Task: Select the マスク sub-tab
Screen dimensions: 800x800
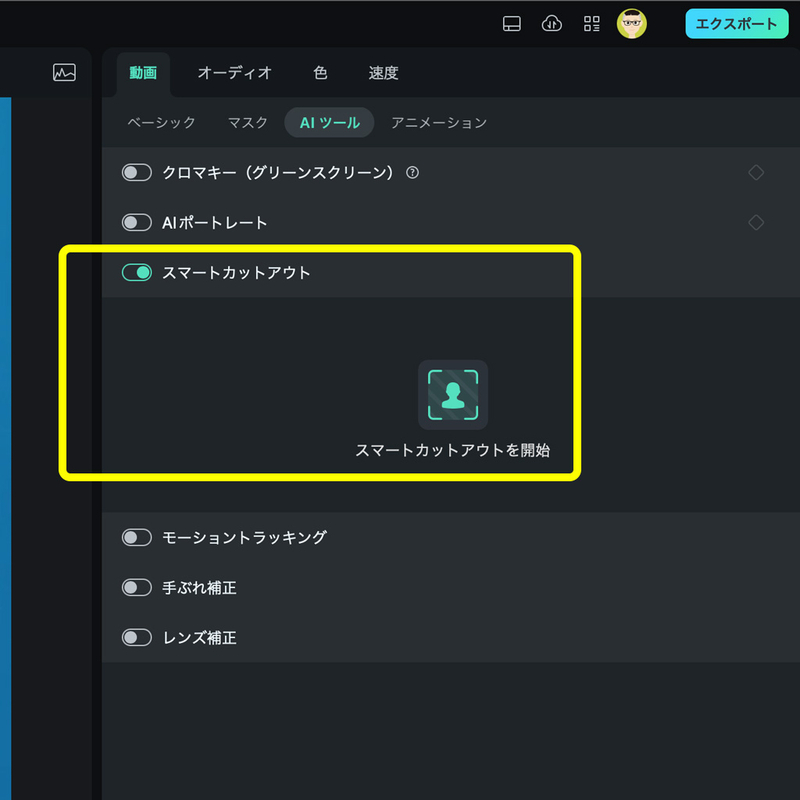Action: tap(247, 122)
